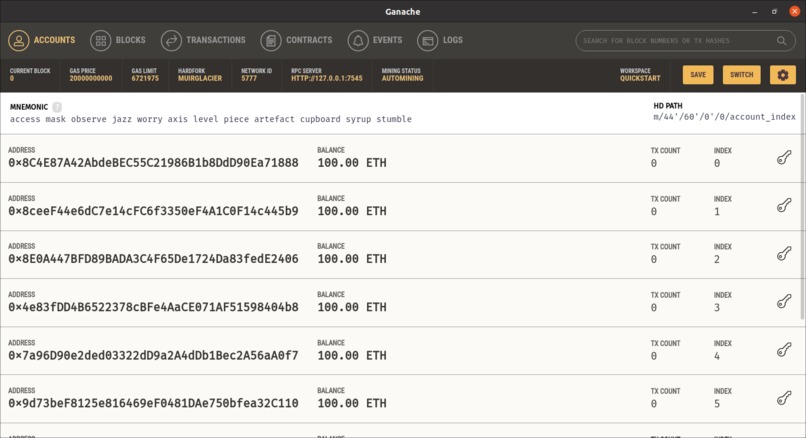Click the 100.00 ETH balance for index 0

[x=352, y=163]
